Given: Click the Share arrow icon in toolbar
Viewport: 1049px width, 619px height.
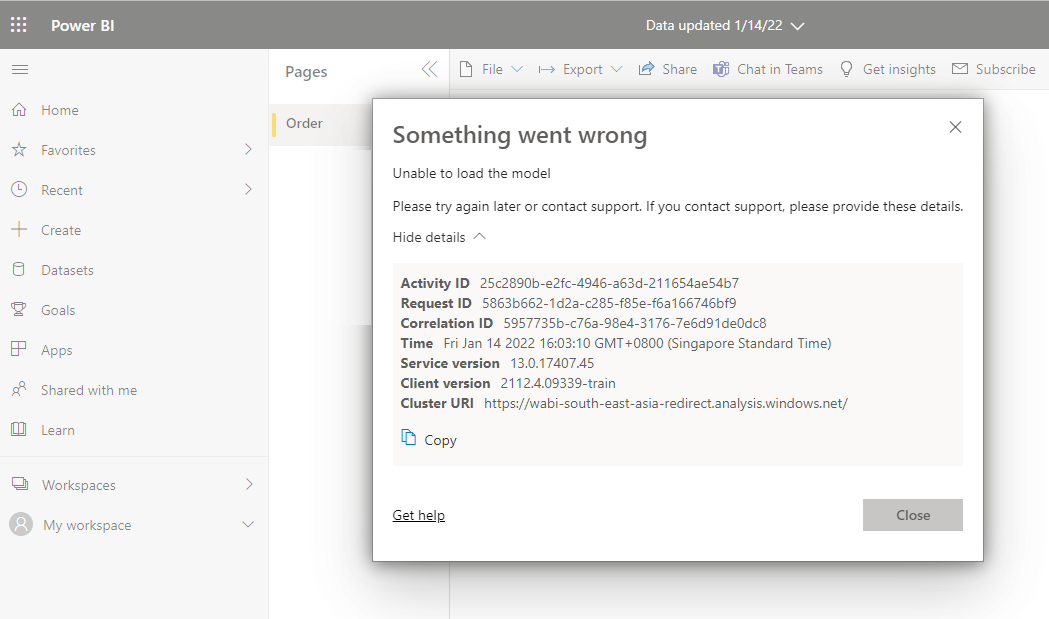Looking at the screenshot, I should click(x=646, y=68).
